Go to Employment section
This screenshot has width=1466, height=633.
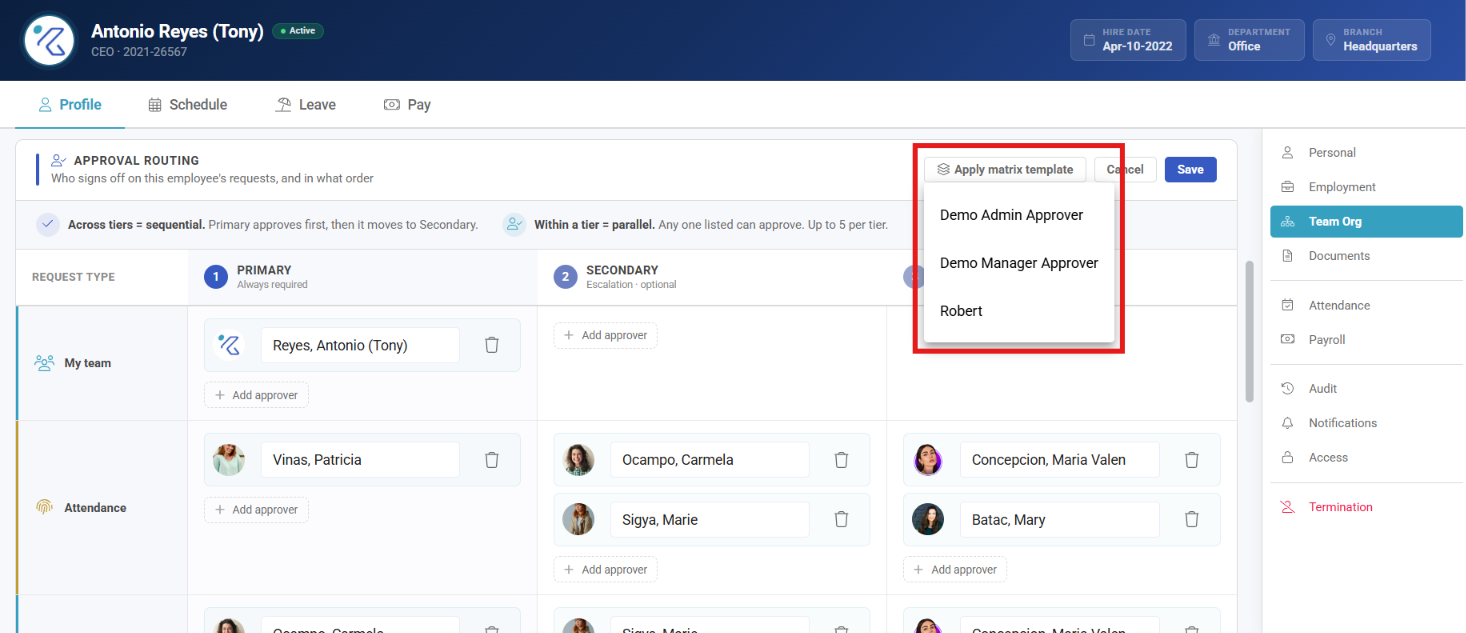click(1366, 187)
